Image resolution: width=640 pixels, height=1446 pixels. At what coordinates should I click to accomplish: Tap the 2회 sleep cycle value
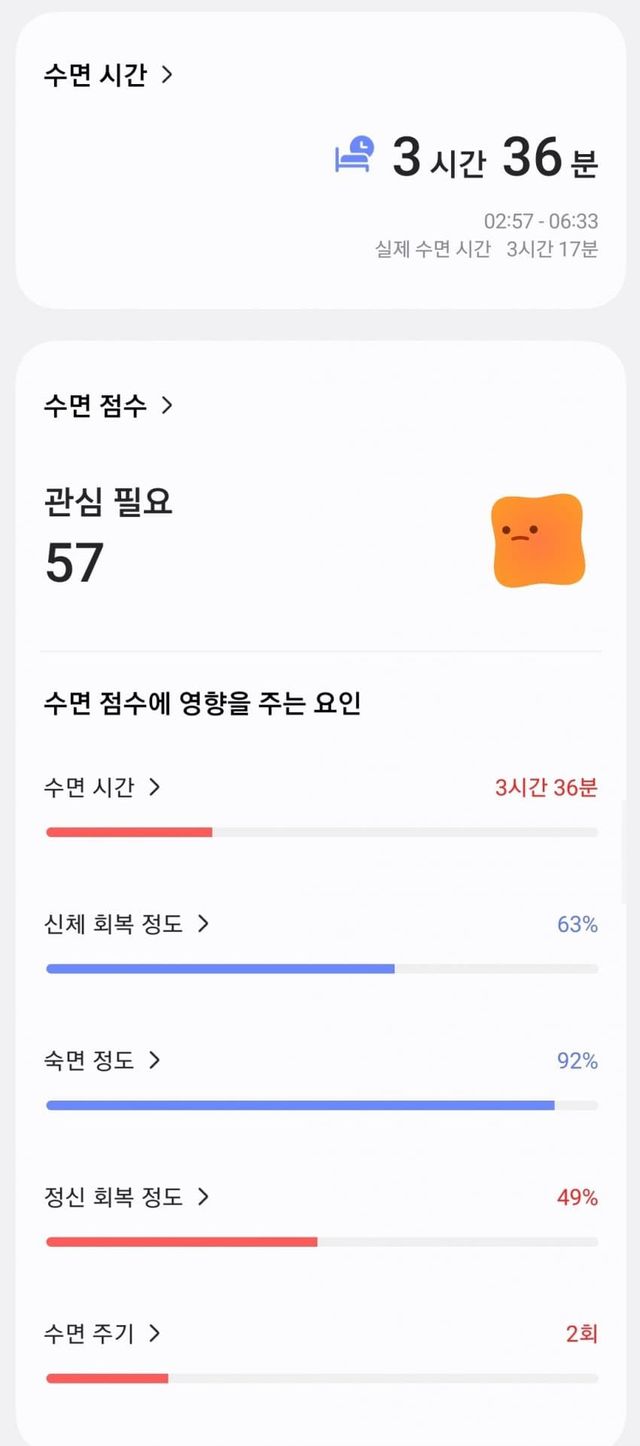pyautogui.click(x=581, y=1333)
